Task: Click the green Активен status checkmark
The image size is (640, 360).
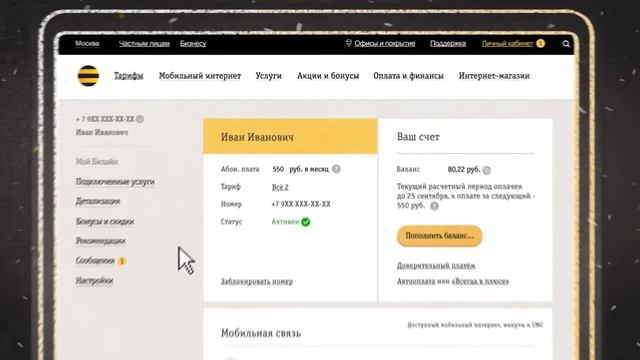Action: (x=305, y=222)
